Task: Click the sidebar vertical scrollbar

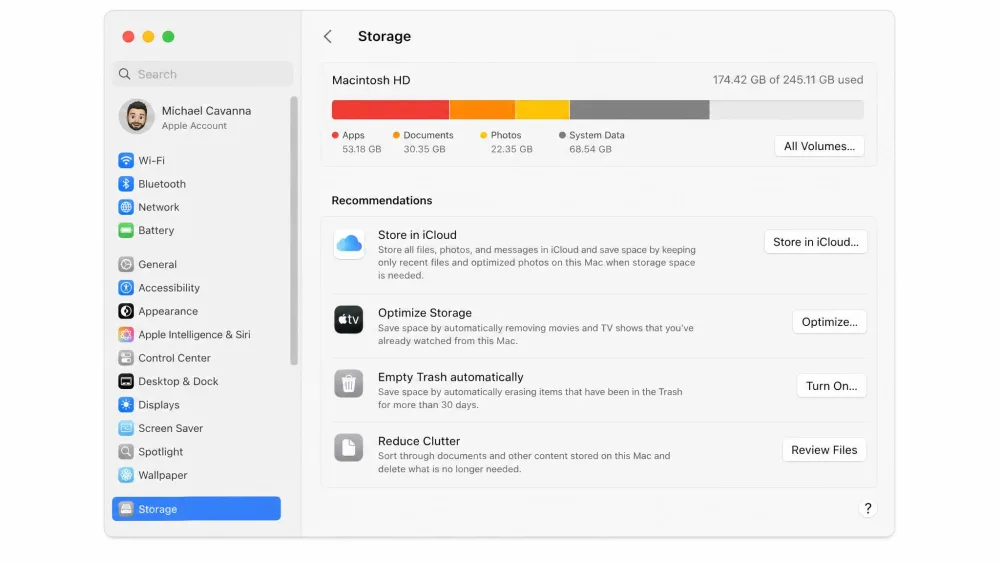Action: (294, 231)
